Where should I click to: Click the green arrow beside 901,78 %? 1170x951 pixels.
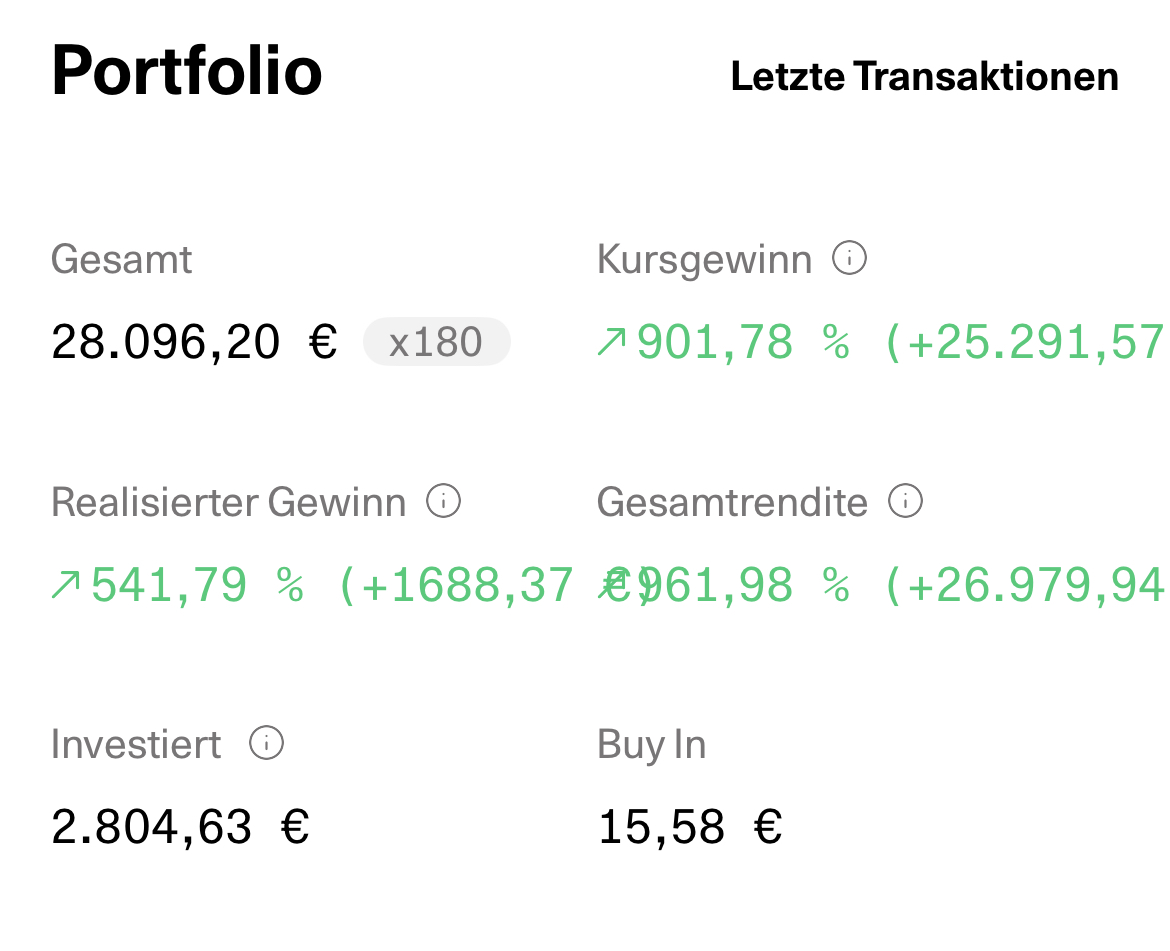coord(611,343)
